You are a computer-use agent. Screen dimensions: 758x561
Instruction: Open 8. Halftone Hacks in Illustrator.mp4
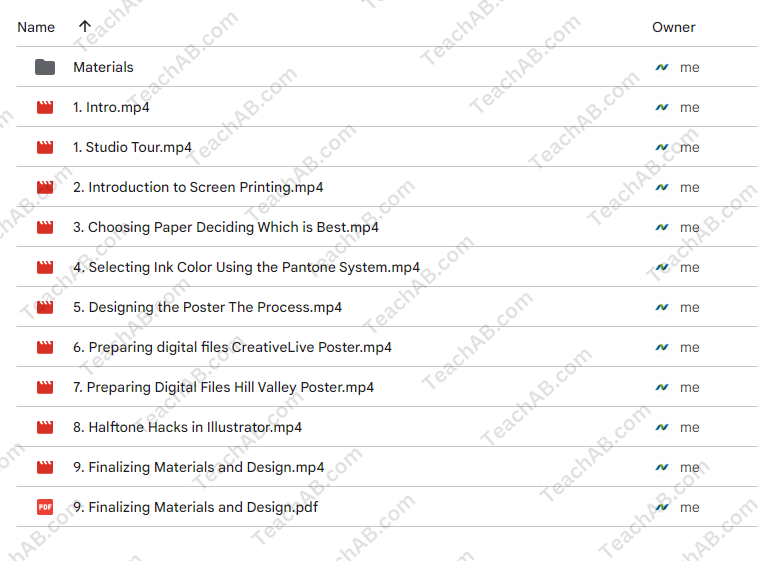tap(188, 428)
